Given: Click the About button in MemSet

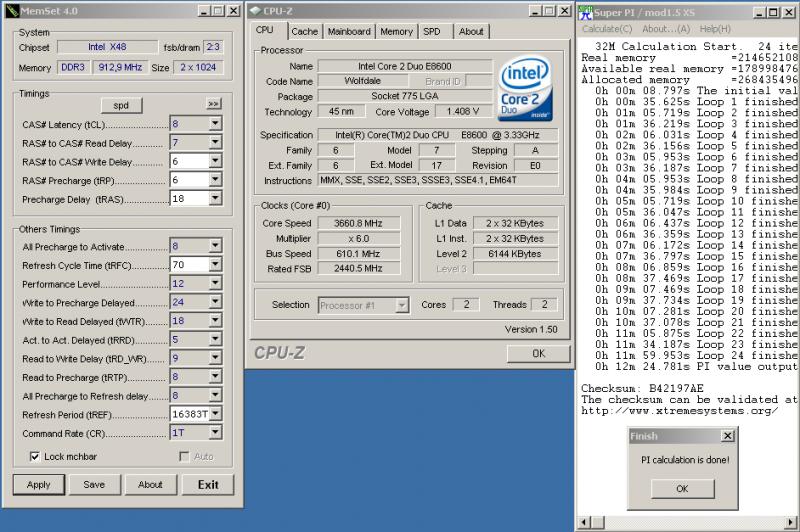Looking at the screenshot, I should tap(151, 485).
